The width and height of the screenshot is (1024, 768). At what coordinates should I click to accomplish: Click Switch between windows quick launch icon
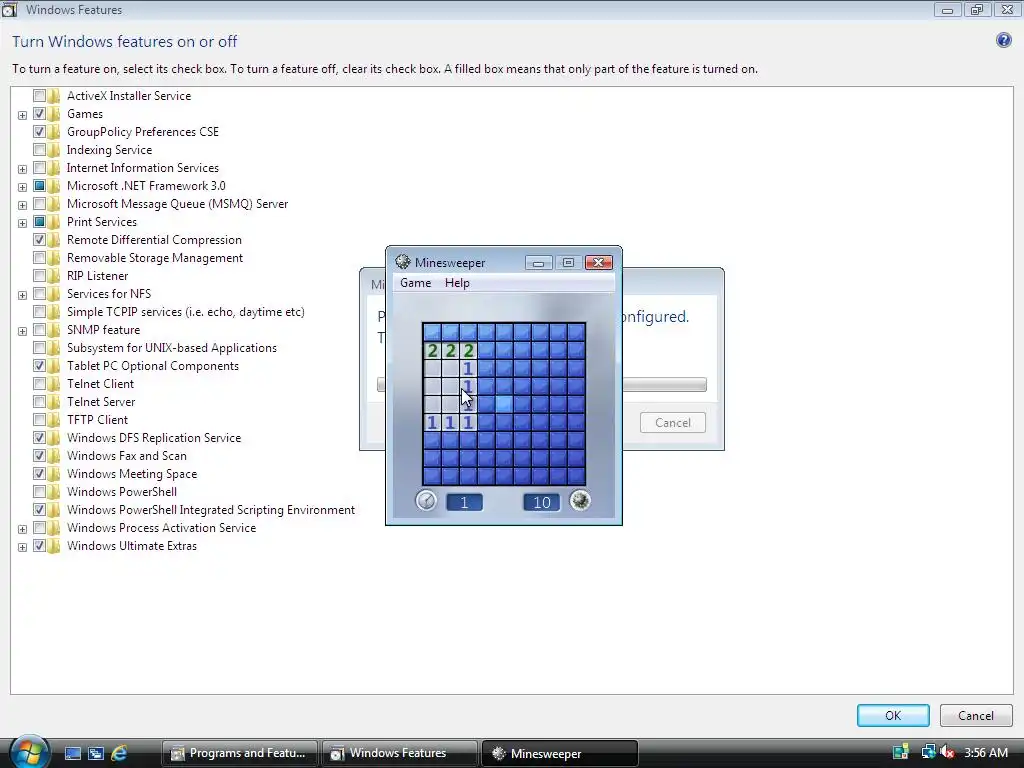(95, 753)
